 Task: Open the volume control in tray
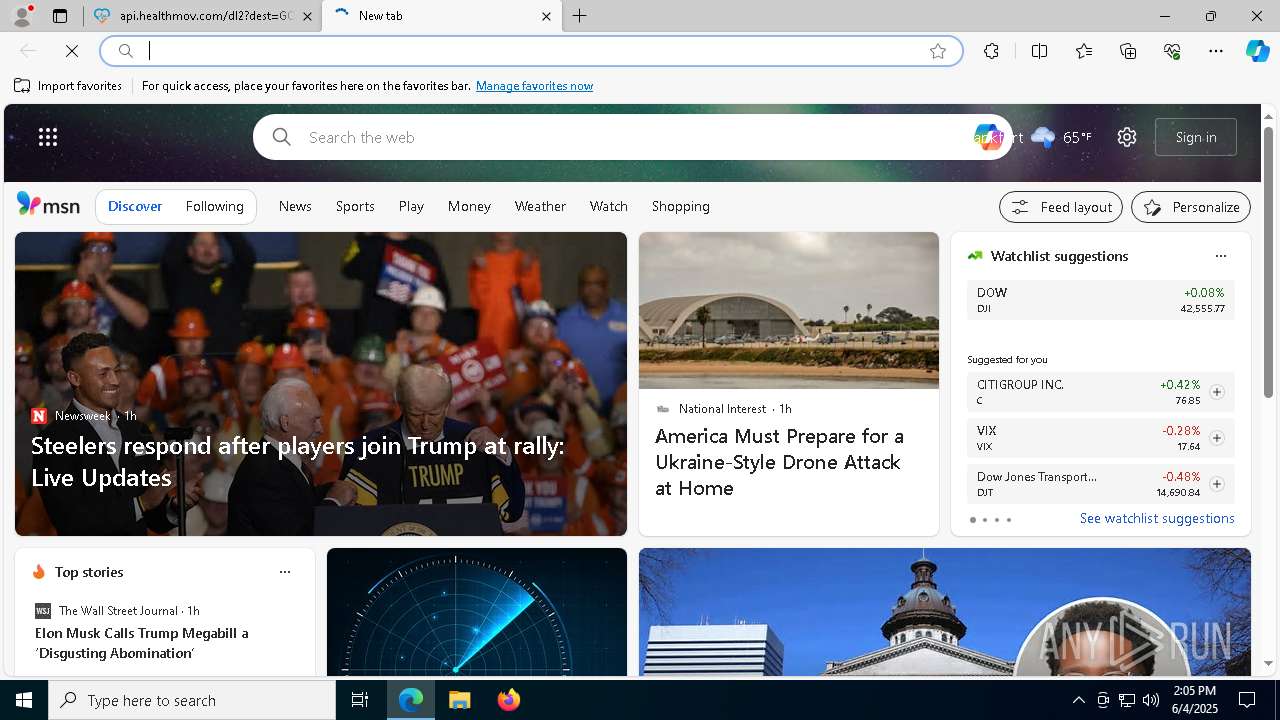[x=1150, y=700]
